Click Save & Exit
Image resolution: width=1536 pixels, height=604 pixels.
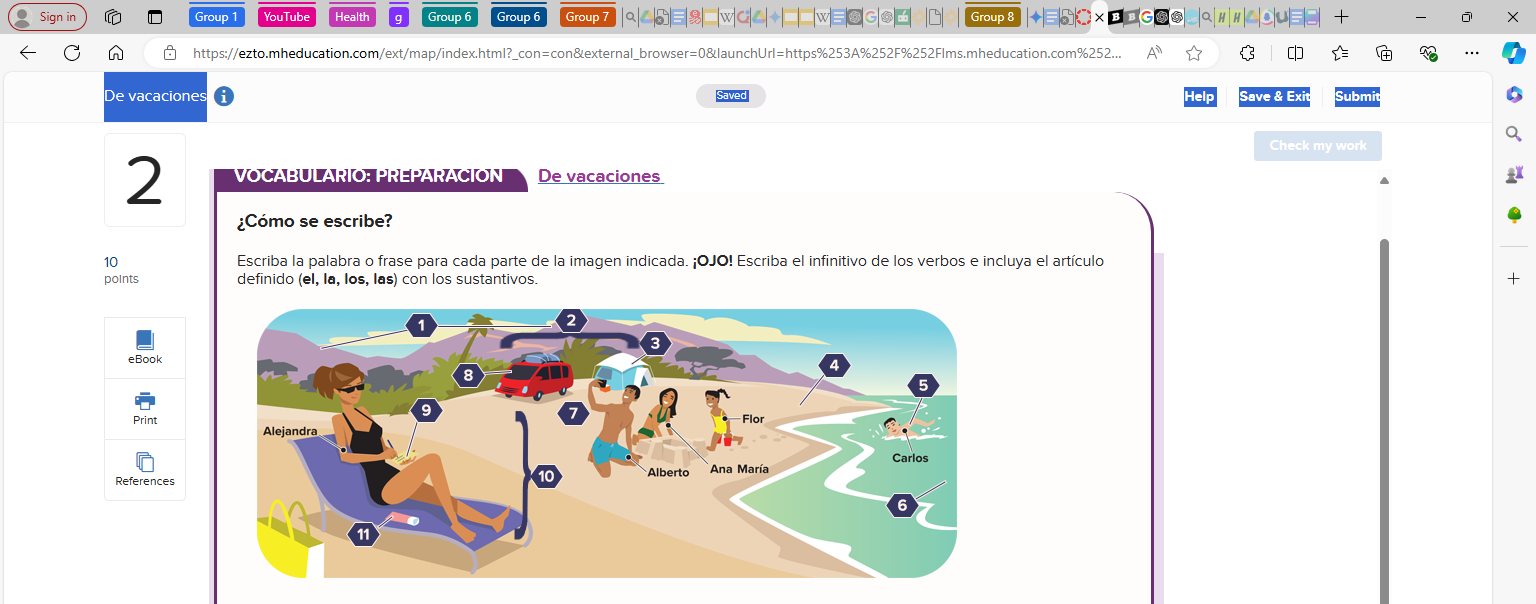coord(1274,96)
